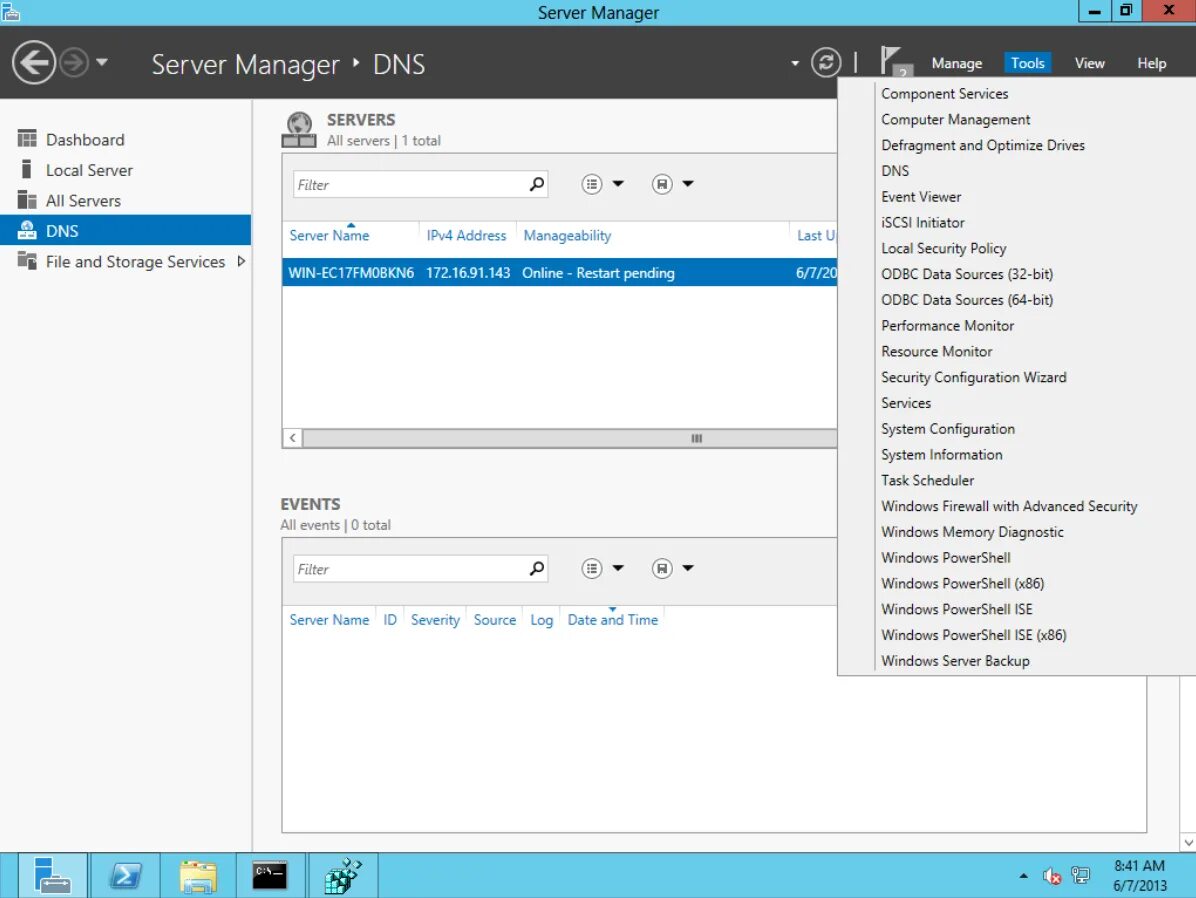Open the View menu
Screen dimensions: 1196x898
[x=1088, y=63]
